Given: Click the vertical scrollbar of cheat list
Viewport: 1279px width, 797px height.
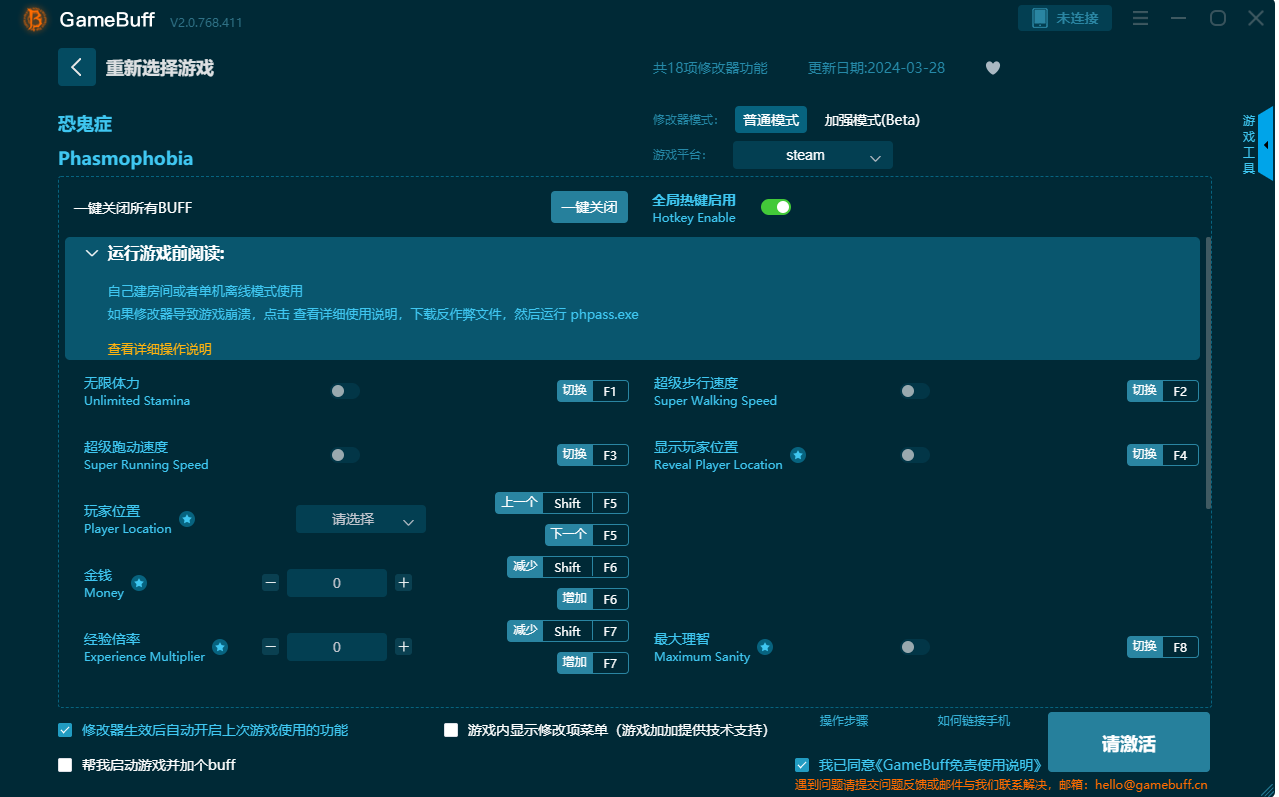Looking at the screenshot, I should (1208, 373).
